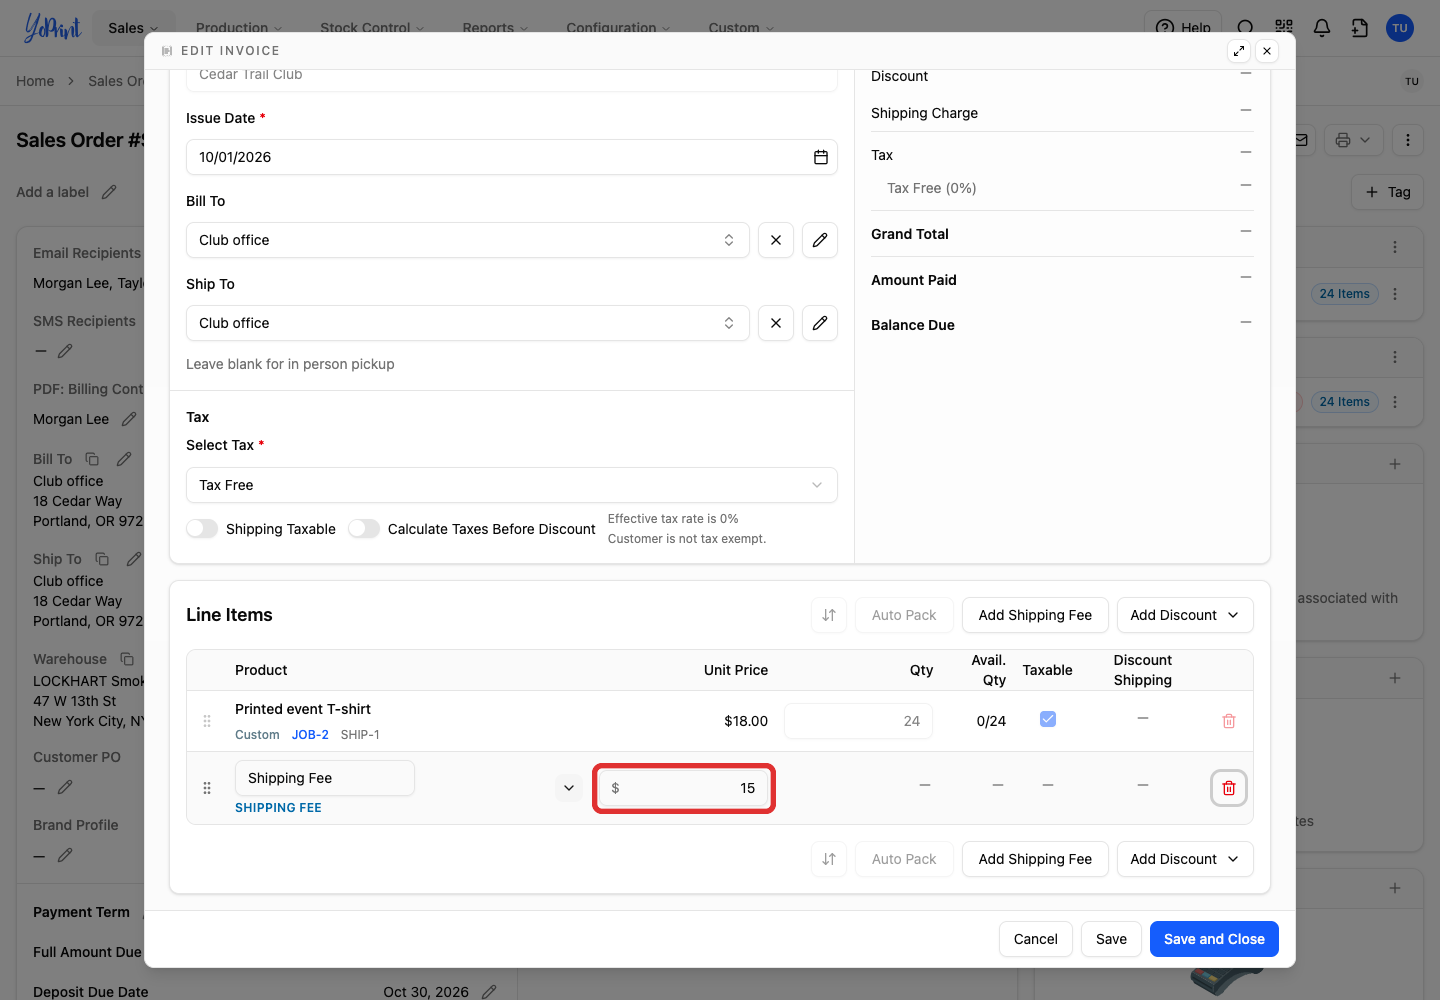Click the sort line items icon below table
This screenshot has width=1440, height=1000.
click(x=829, y=859)
